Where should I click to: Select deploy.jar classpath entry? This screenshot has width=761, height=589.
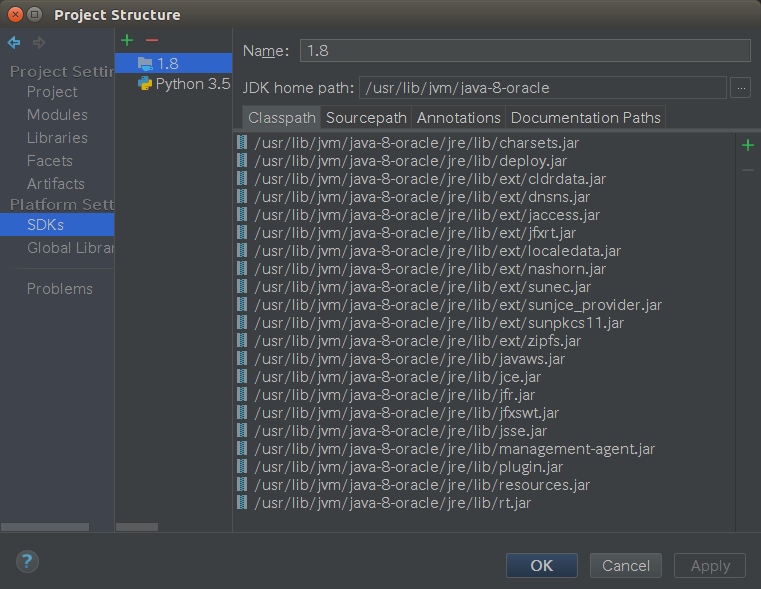411,161
